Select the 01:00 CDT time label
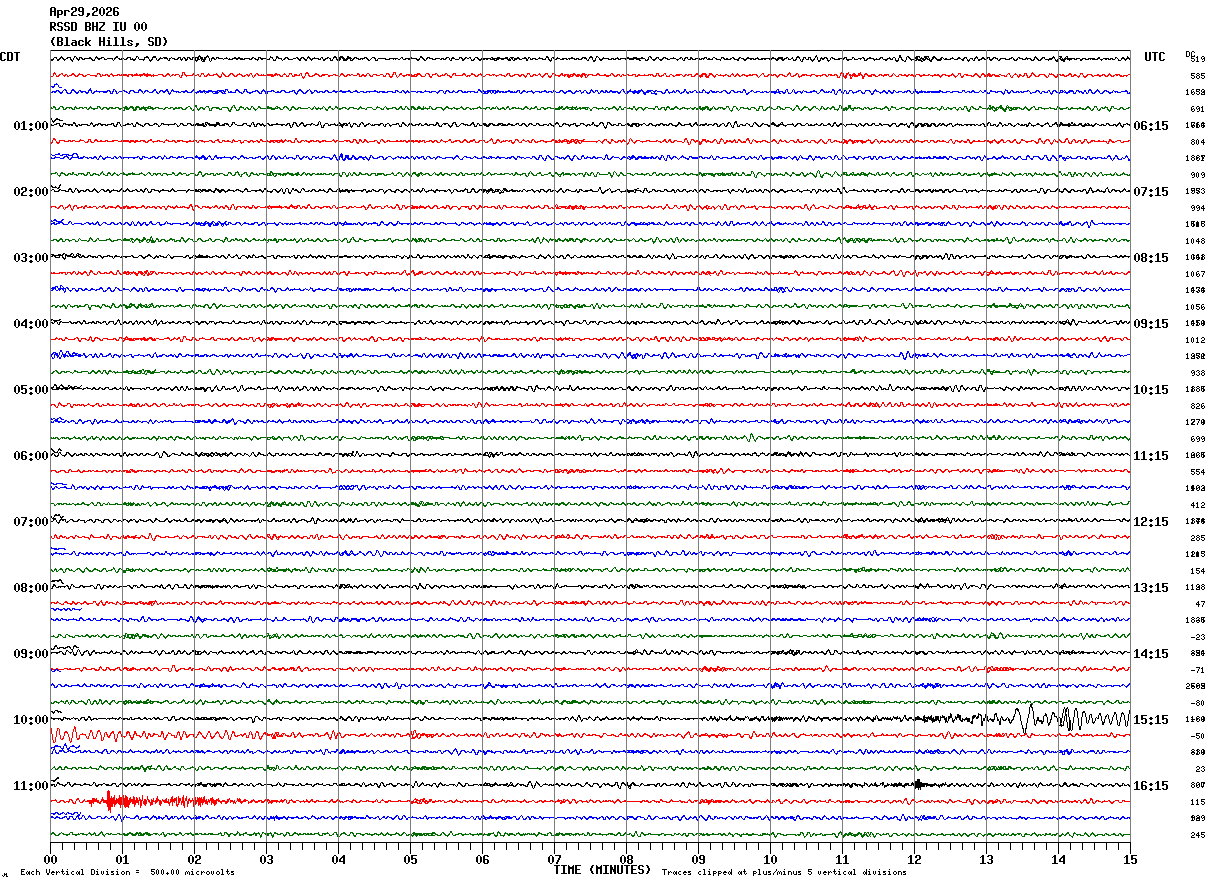 tap(31, 126)
